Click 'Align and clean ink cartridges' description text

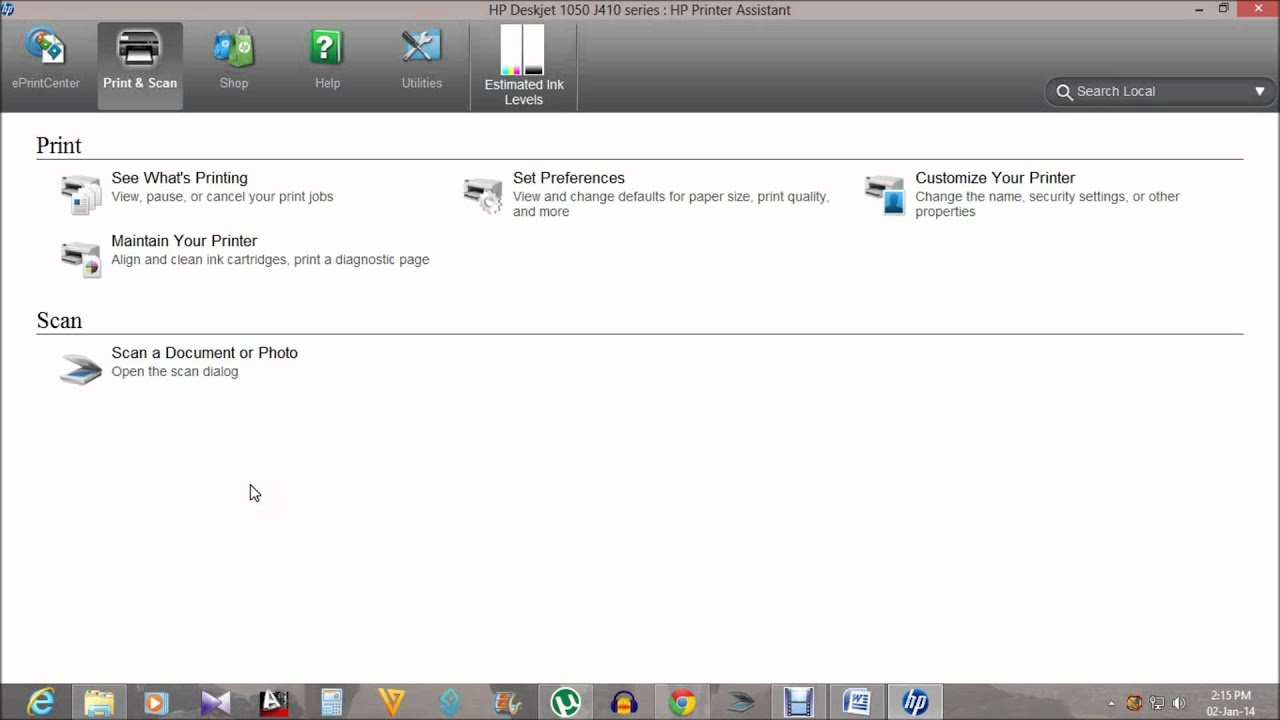(270, 260)
